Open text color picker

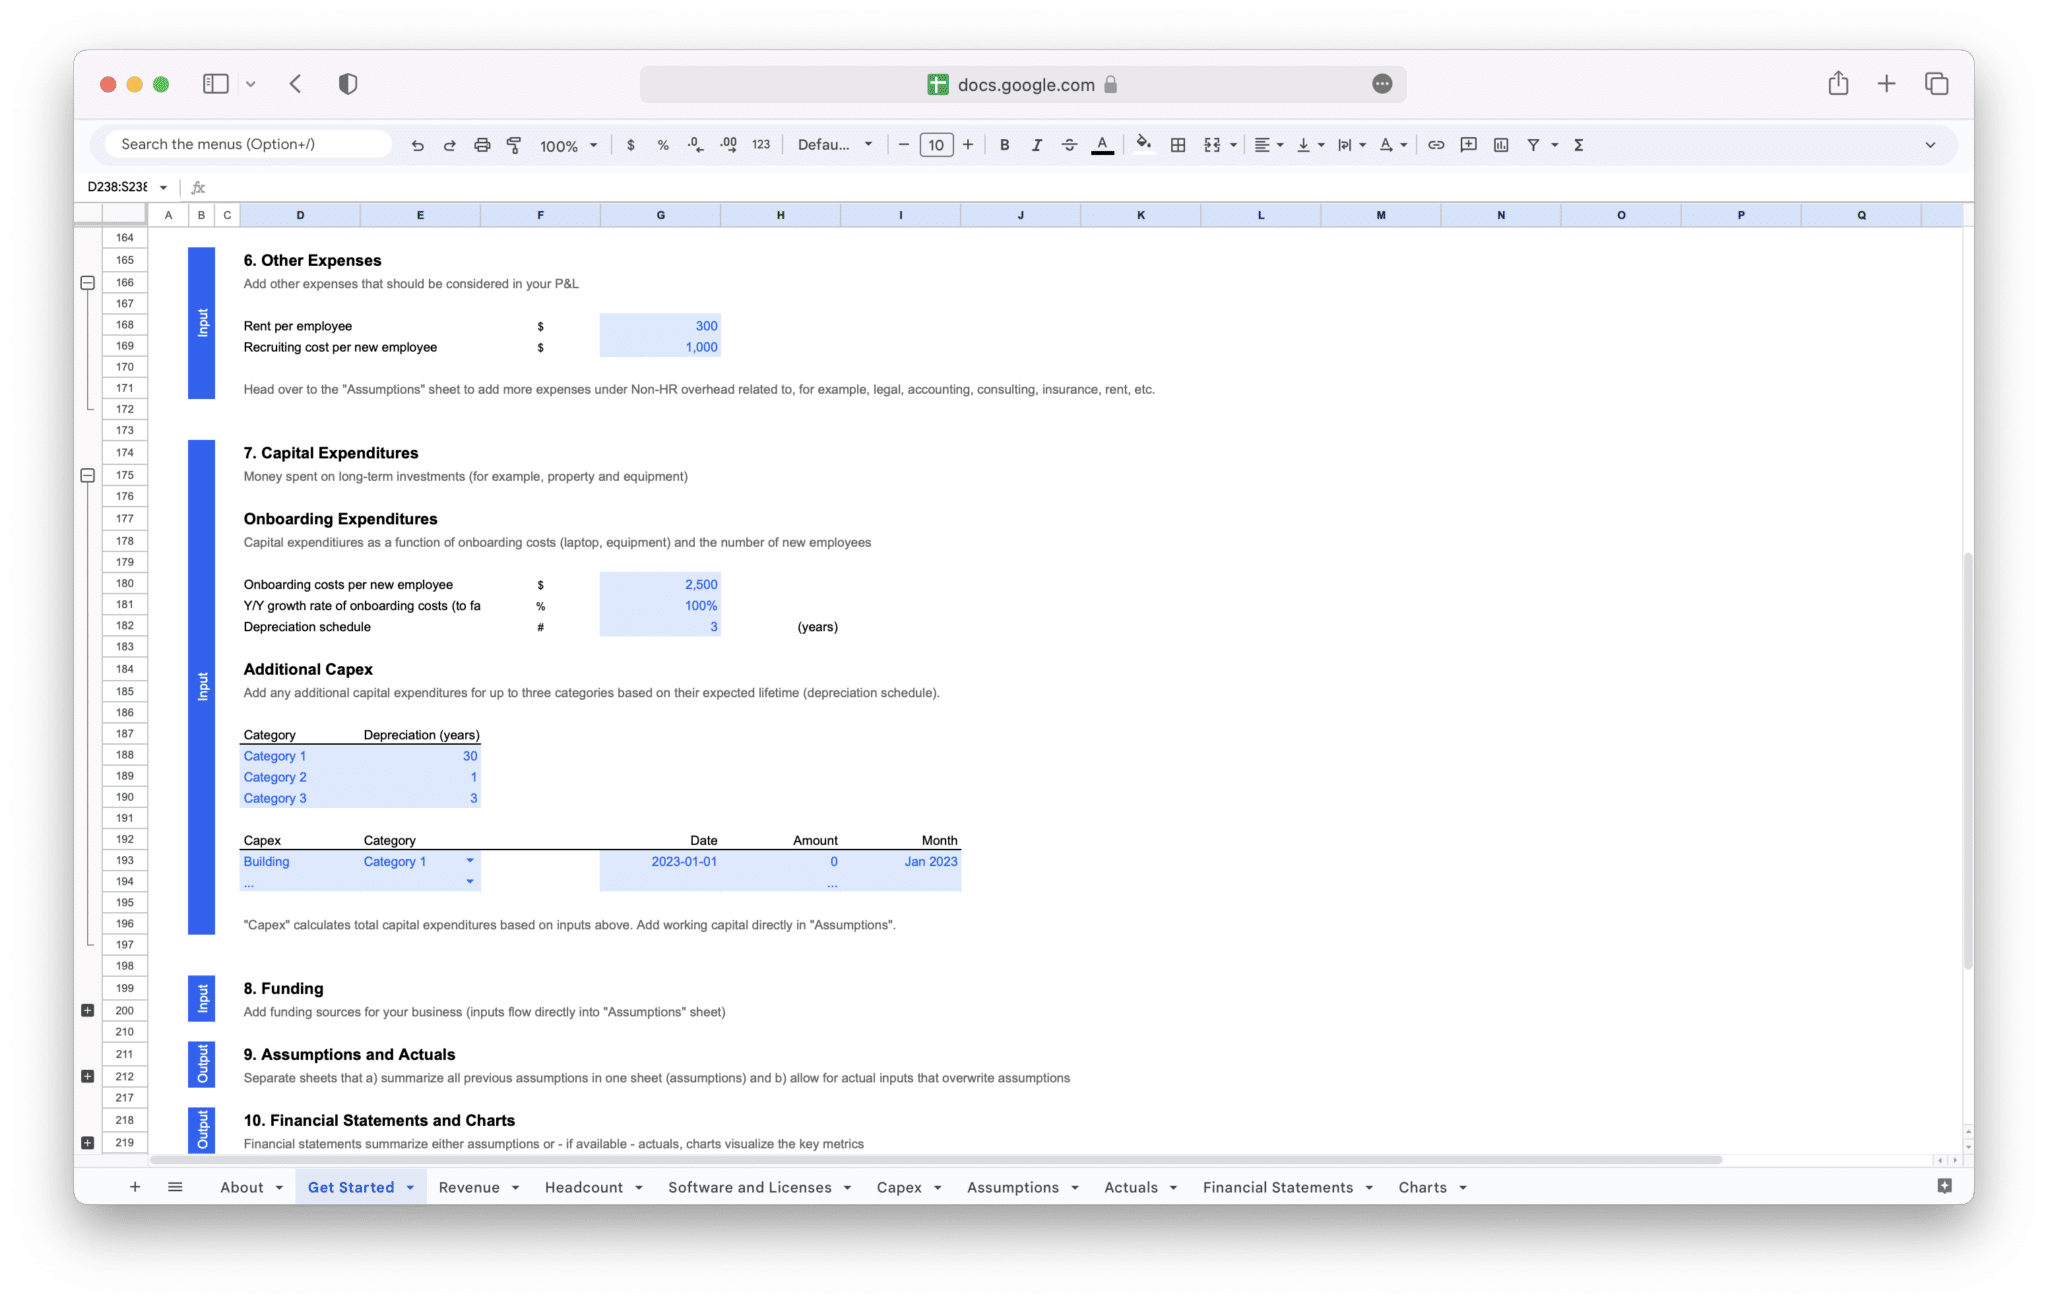(1102, 145)
